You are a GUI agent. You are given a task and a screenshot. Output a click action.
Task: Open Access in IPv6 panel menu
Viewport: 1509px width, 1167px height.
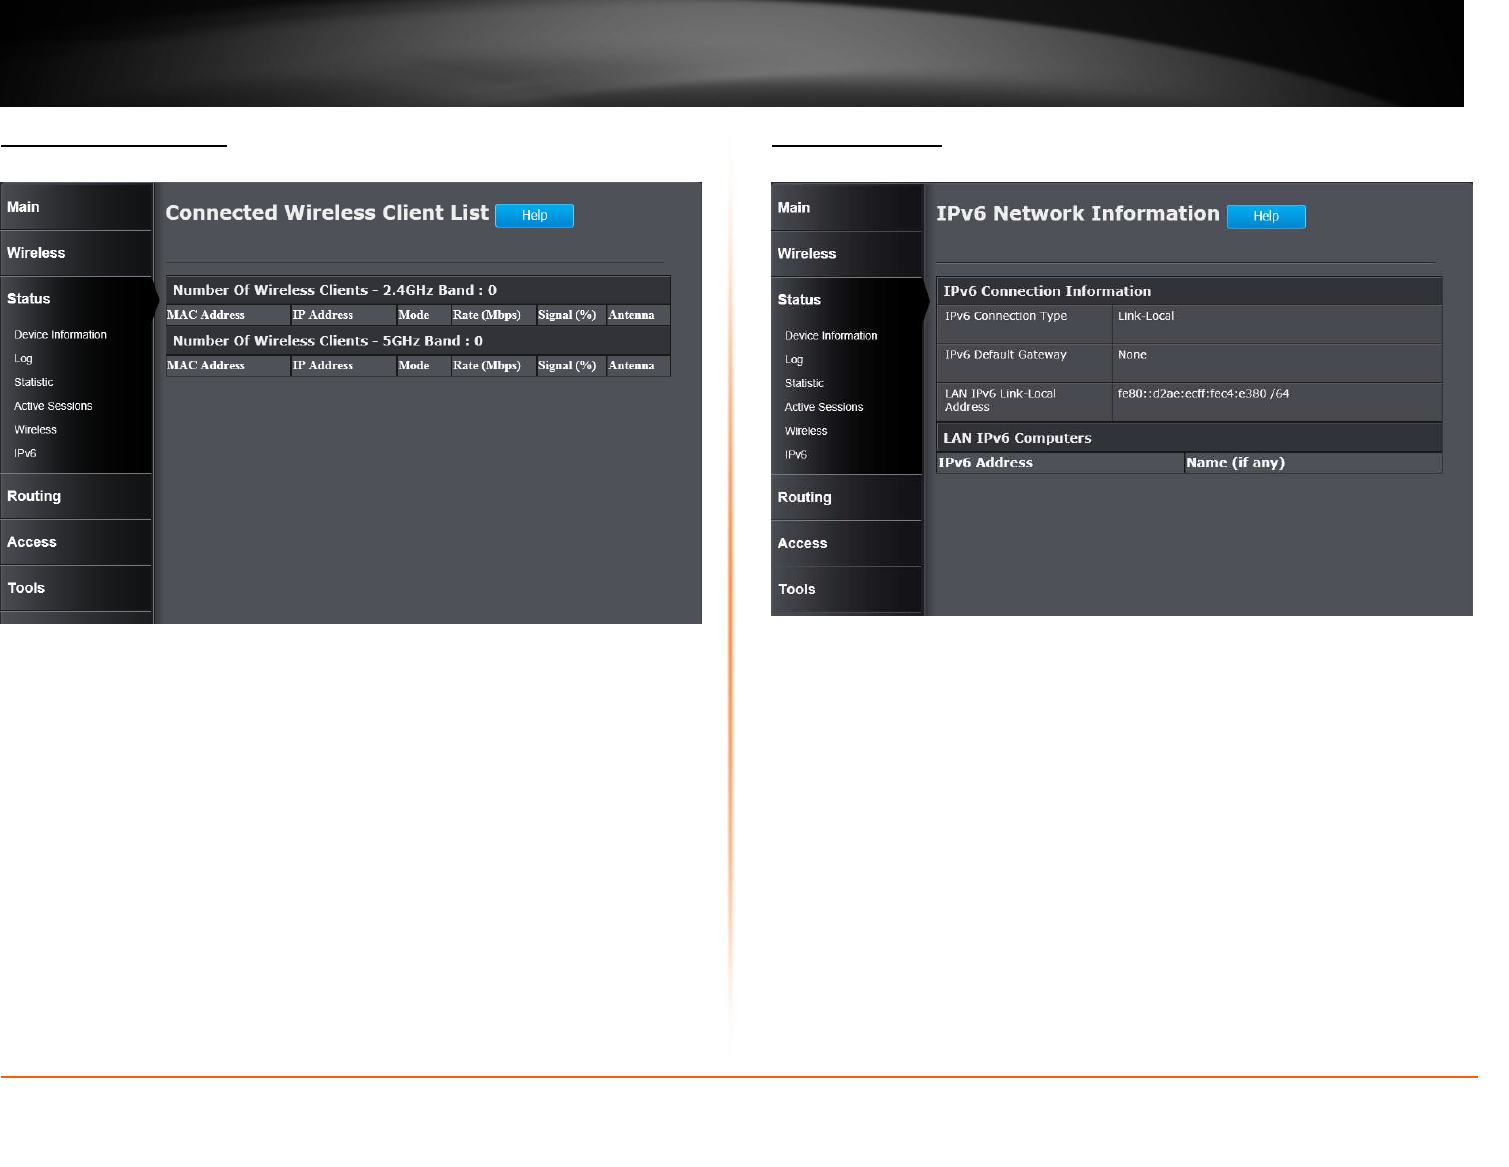(x=847, y=543)
